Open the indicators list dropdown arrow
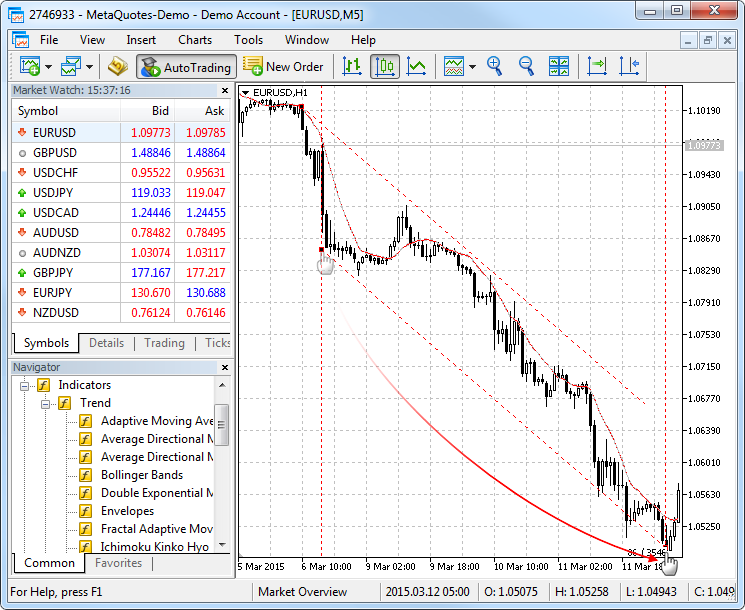Viewport: 745px width, 610px height. pyautogui.click(x=472, y=67)
